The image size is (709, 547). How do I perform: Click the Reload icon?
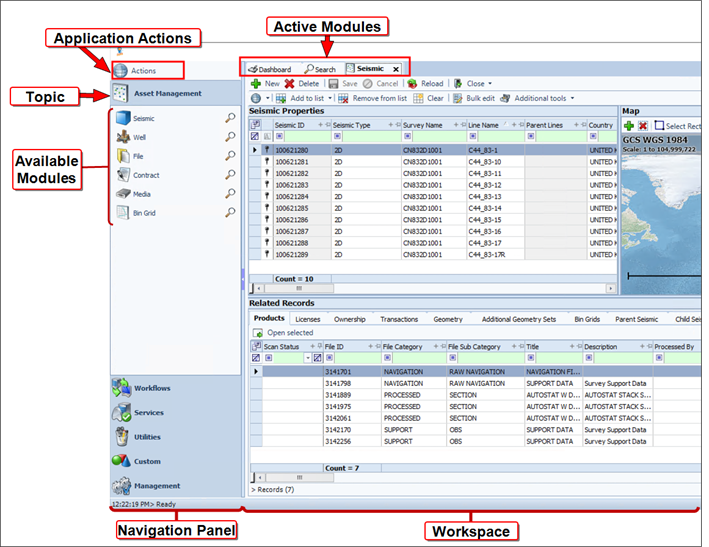(412, 84)
